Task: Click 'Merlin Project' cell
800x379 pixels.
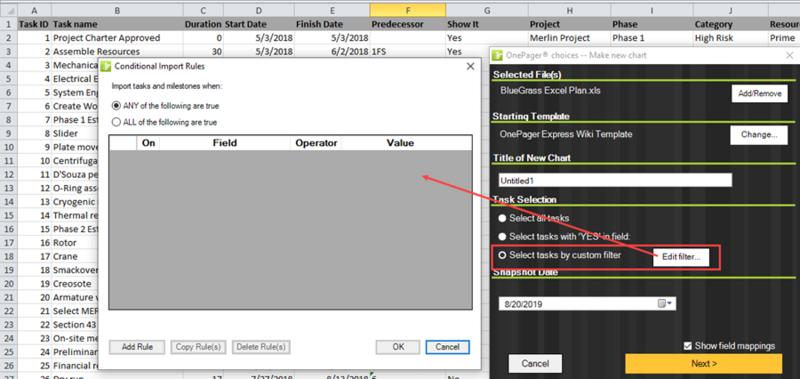Action: tap(569, 38)
